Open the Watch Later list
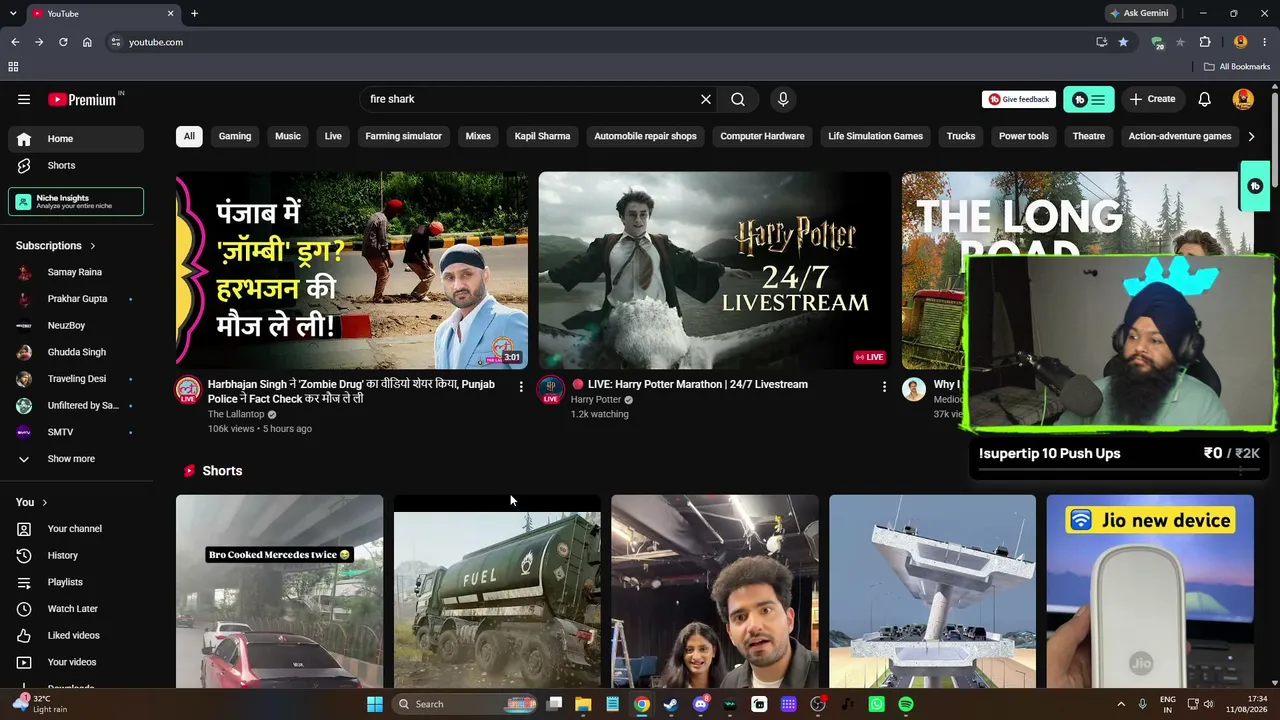Screen dimensions: 1280x720 coord(76,609)
